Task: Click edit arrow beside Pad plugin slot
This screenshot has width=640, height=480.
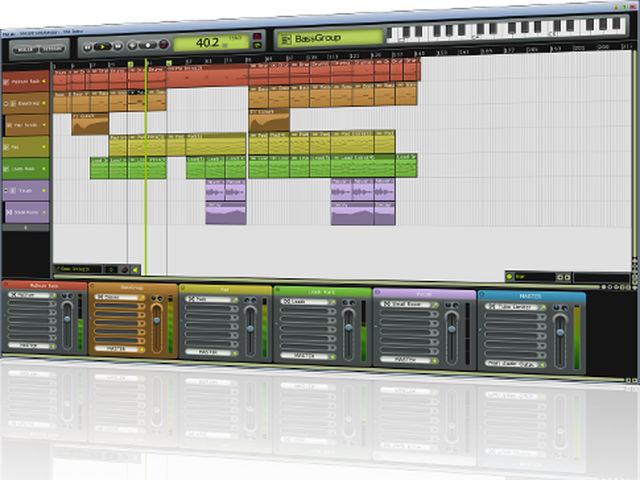Action: point(235,300)
